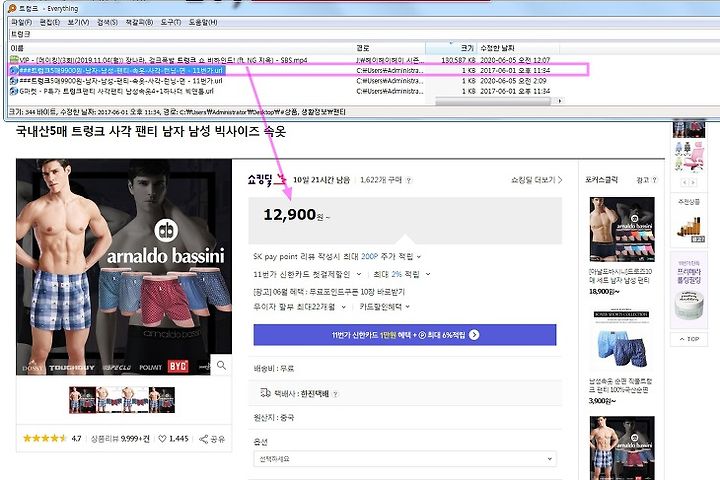Click the heart like icon with 1,445
This screenshot has width=720, height=480.
point(162,439)
